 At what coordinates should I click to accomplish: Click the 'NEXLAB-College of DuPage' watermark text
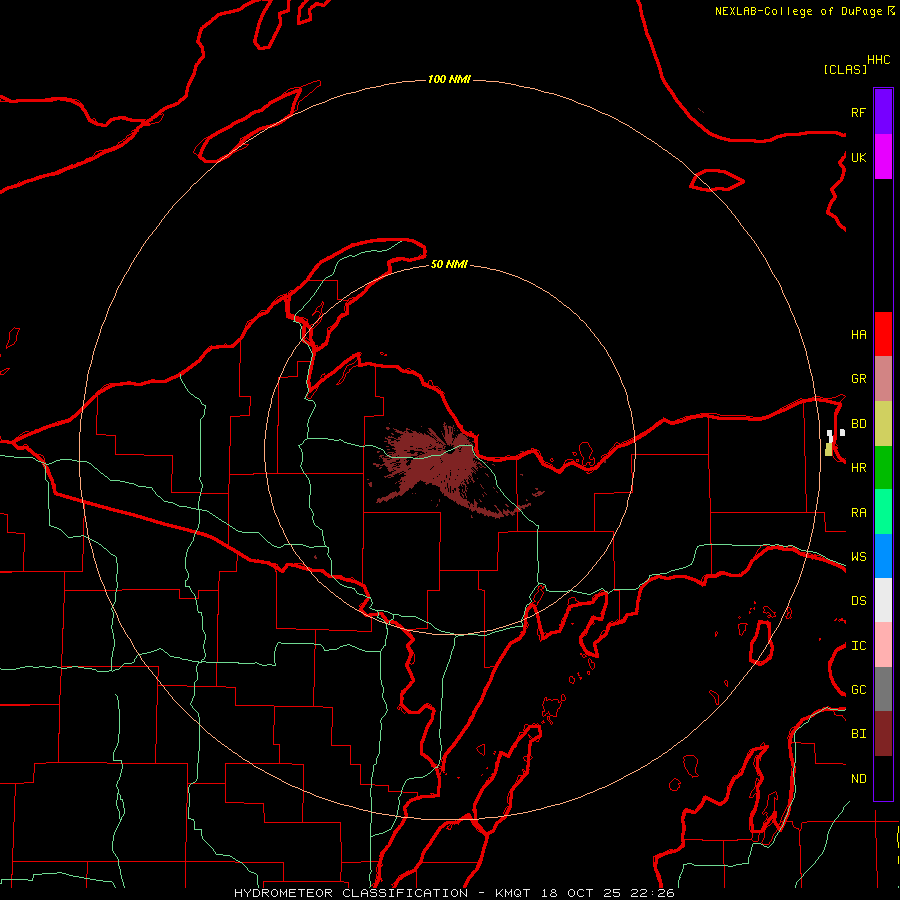[x=798, y=11]
